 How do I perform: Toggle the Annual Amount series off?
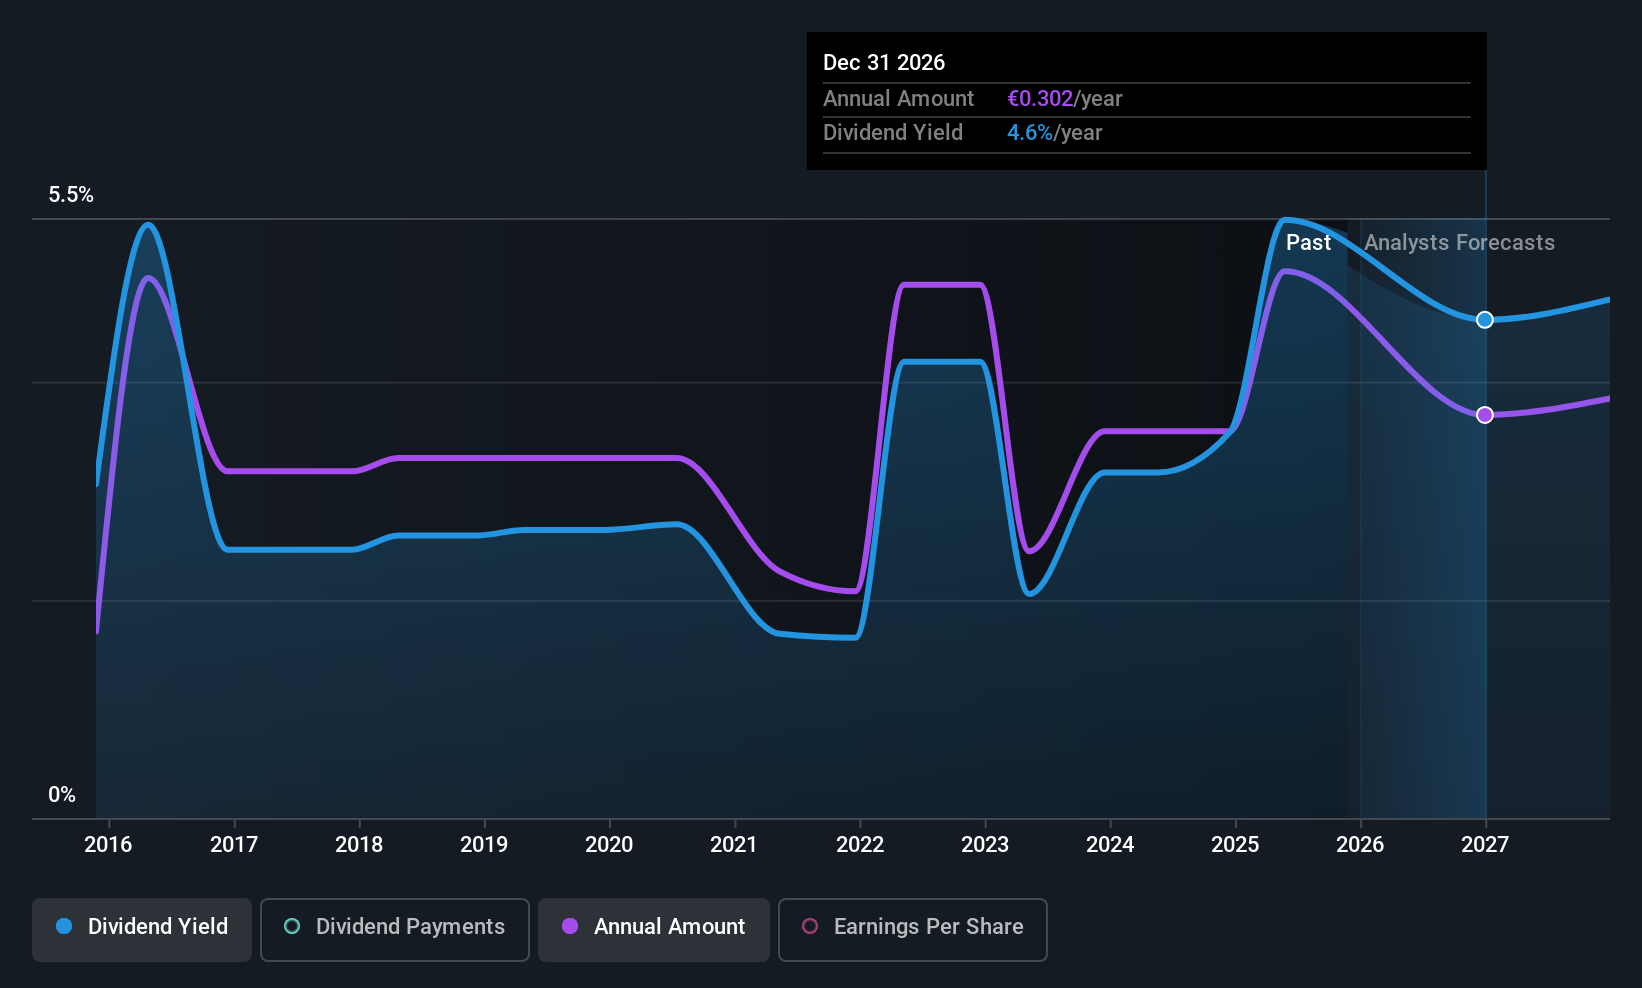click(653, 928)
